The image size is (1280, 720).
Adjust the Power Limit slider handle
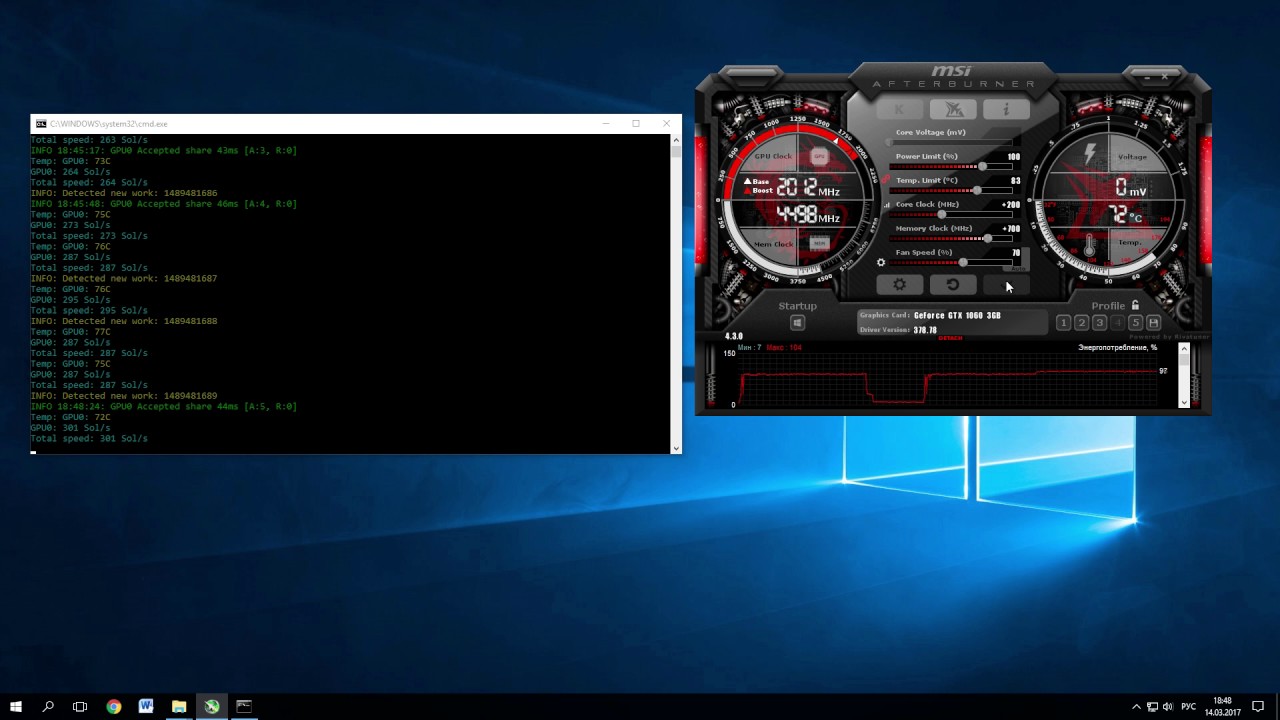click(982, 166)
